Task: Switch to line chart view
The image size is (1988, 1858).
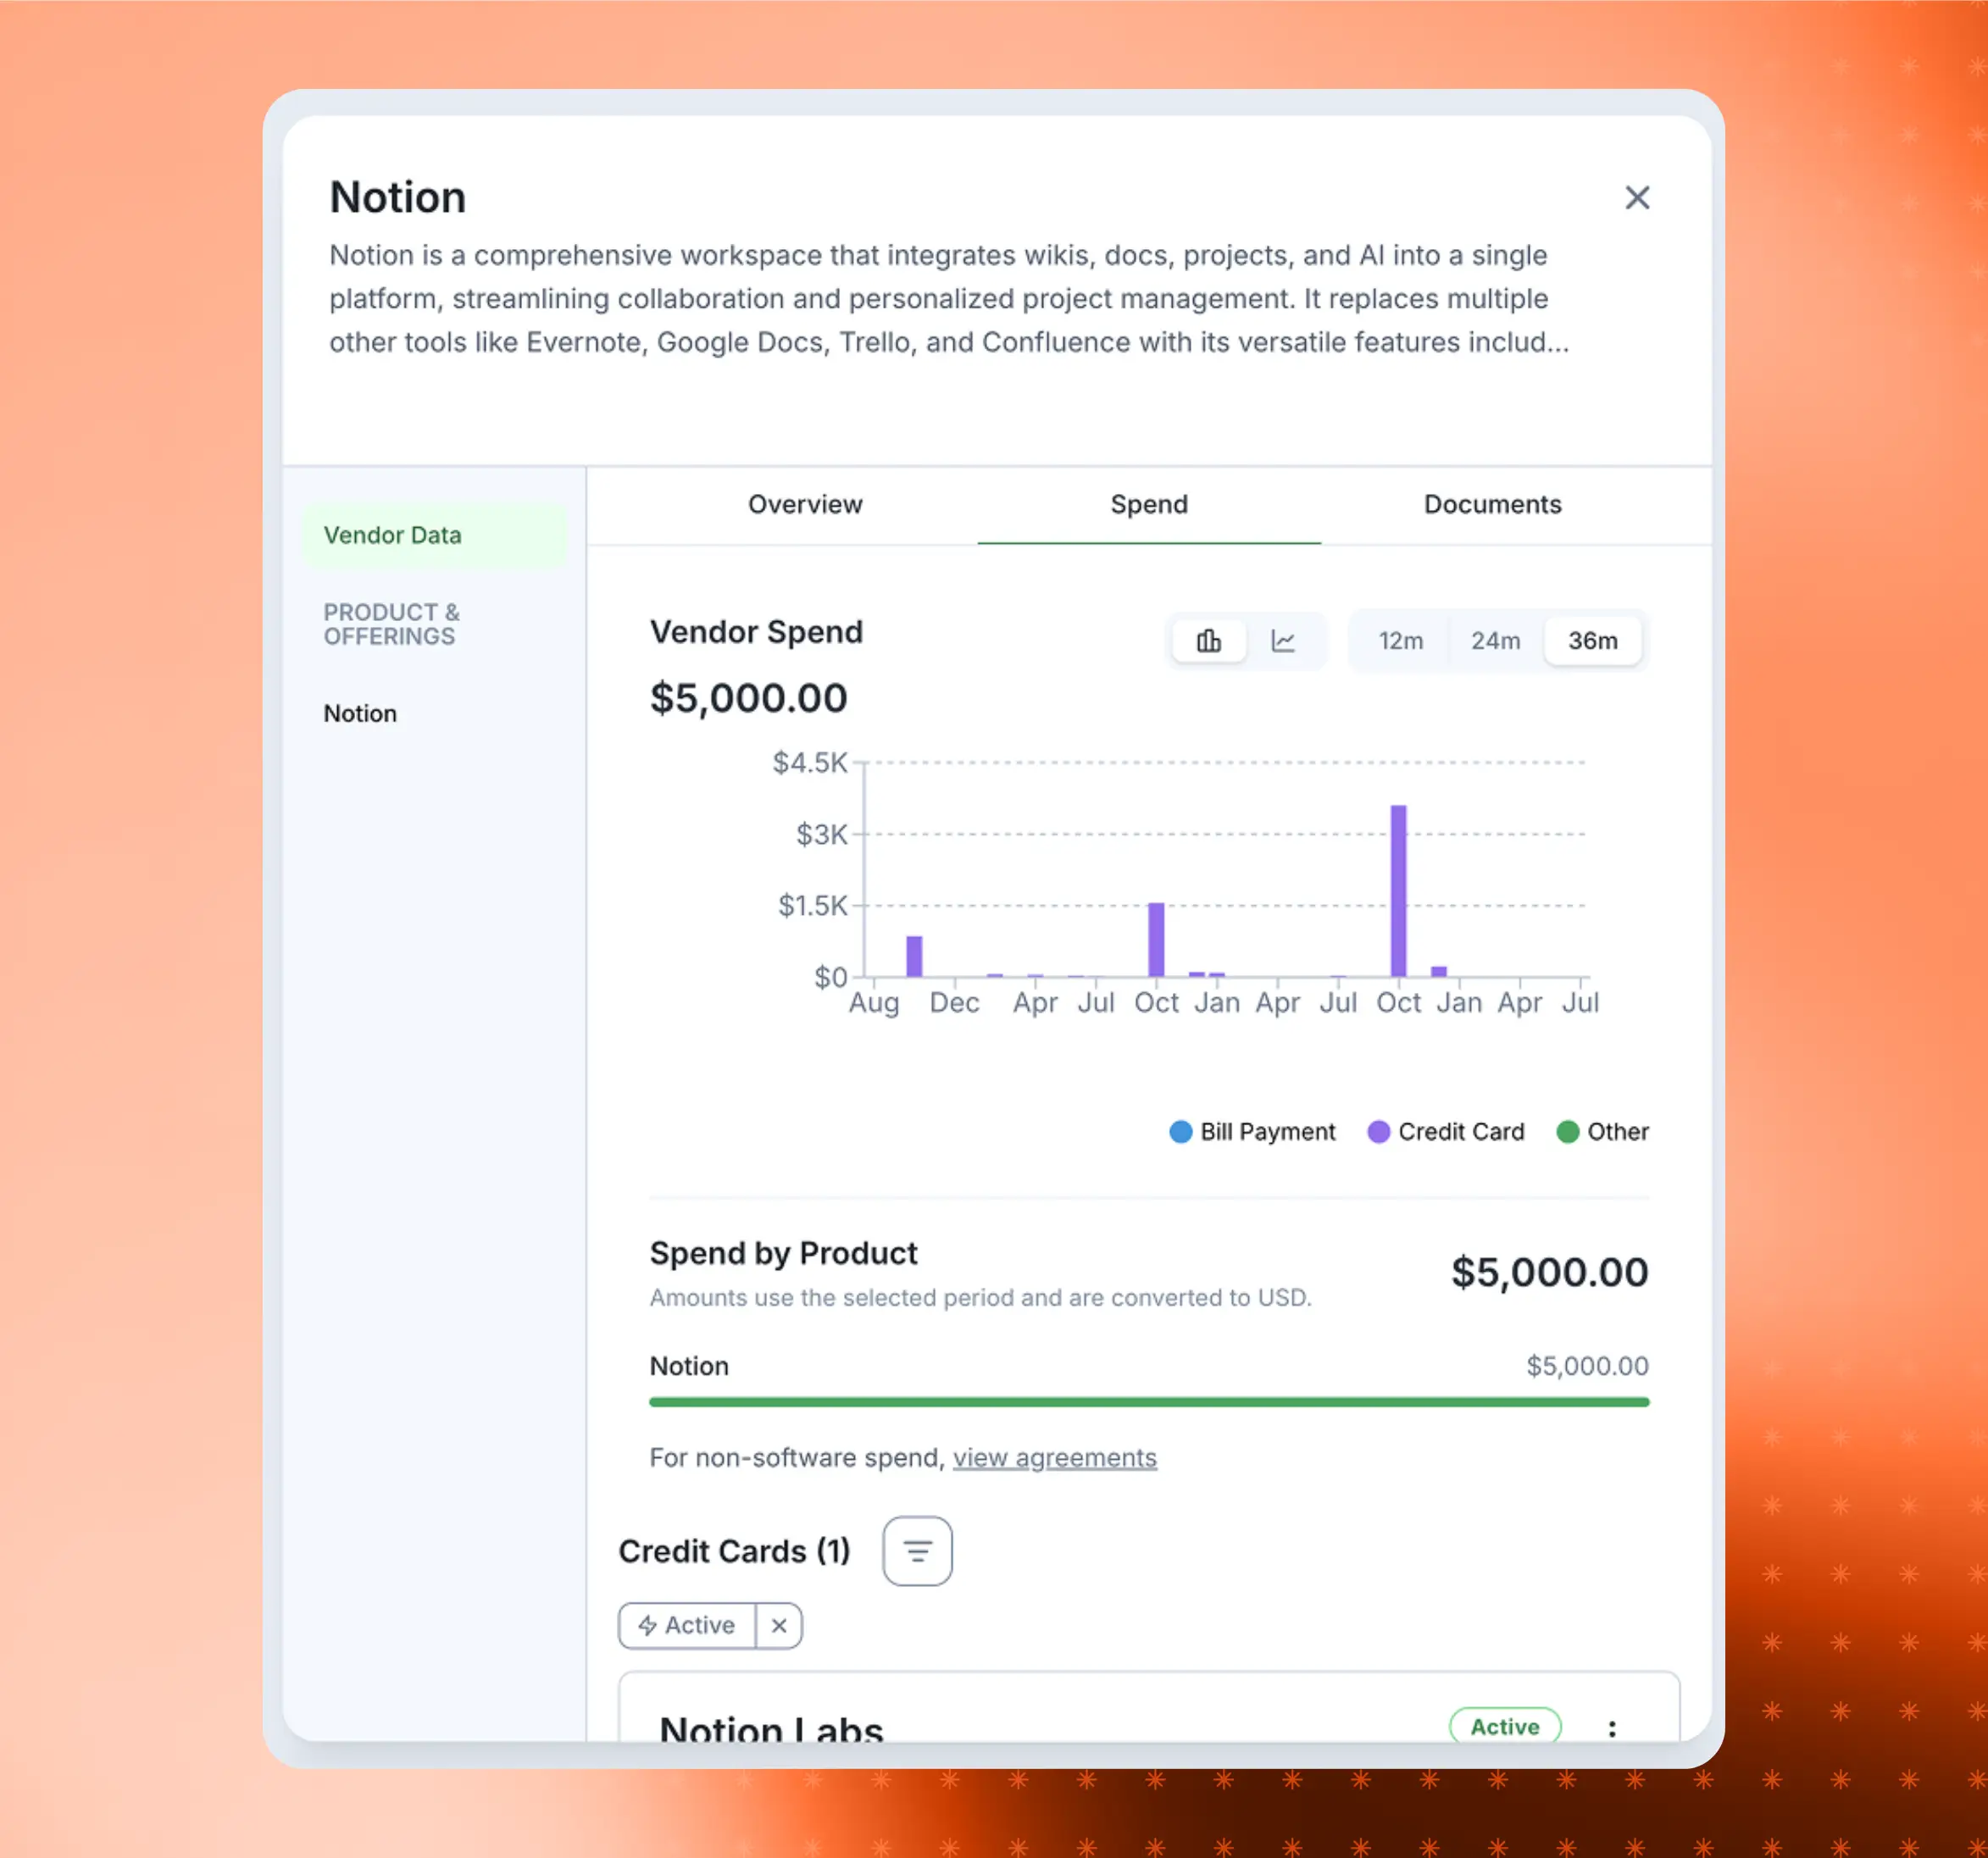Action: coord(1283,641)
